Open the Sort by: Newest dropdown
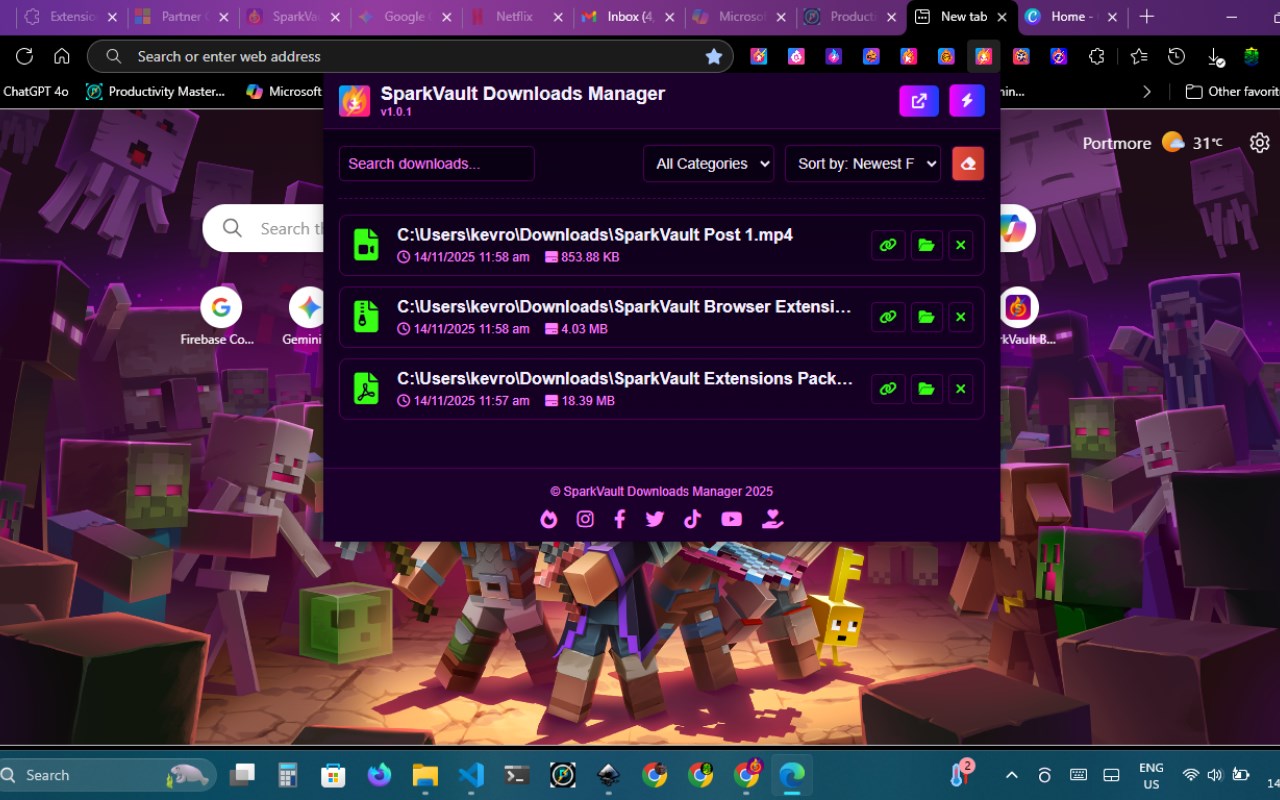The width and height of the screenshot is (1280, 800). pos(863,164)
